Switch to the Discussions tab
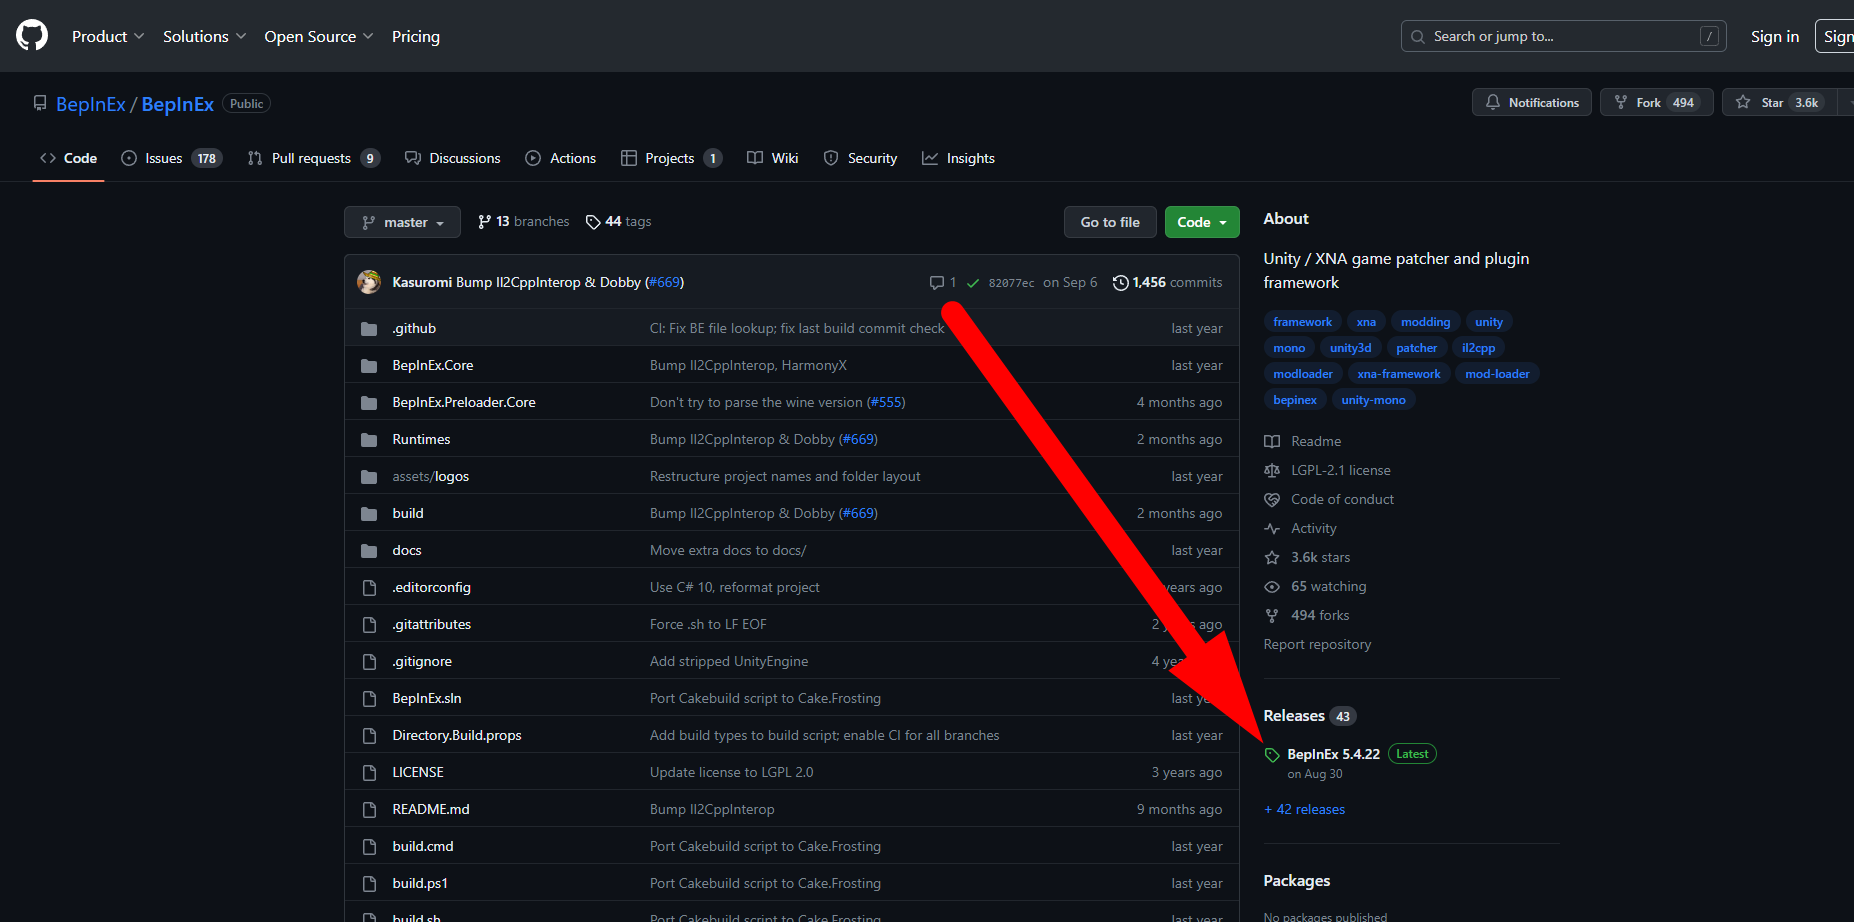The width and height of the screenshot is (1854, 922). [452, 158]
